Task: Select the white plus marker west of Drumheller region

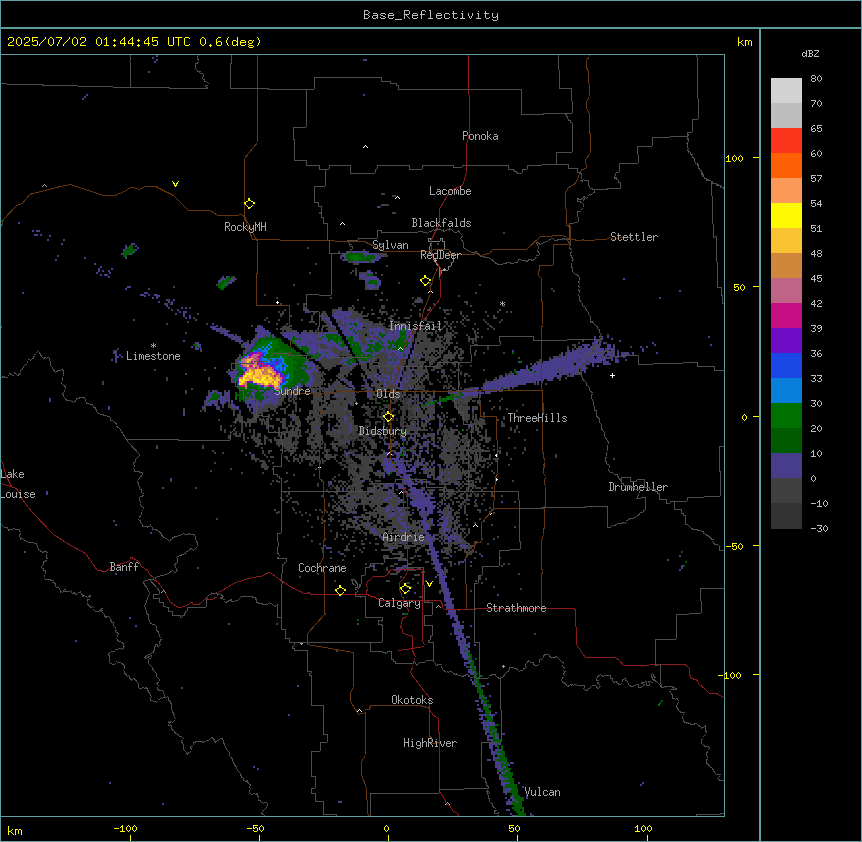Action: tap(612, 375)
